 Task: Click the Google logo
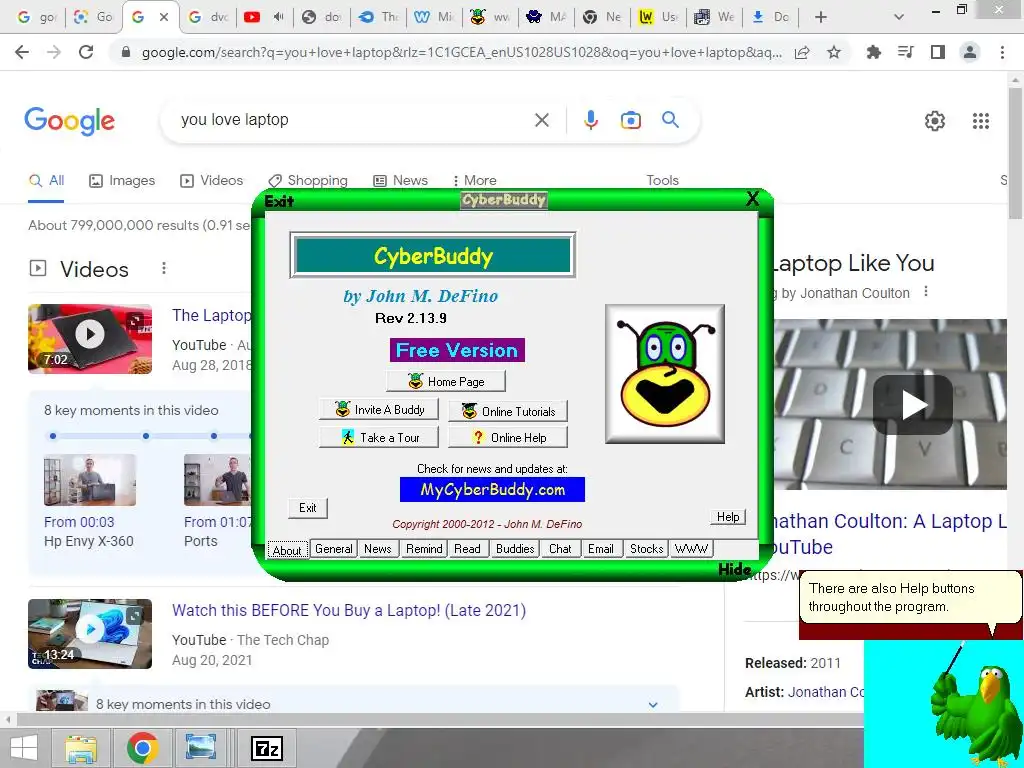click(69, 121)
